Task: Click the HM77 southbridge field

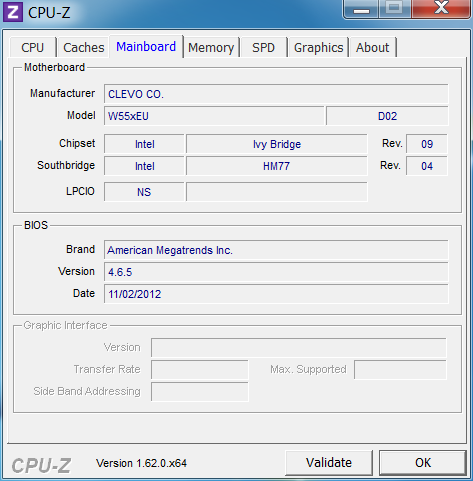Action: coord(277,166)
